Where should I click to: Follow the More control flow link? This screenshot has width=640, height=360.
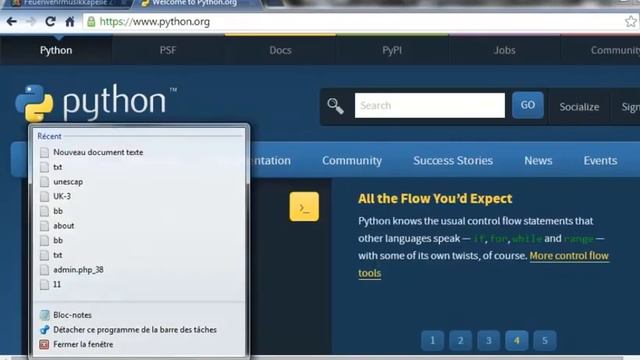coord(569,256)
